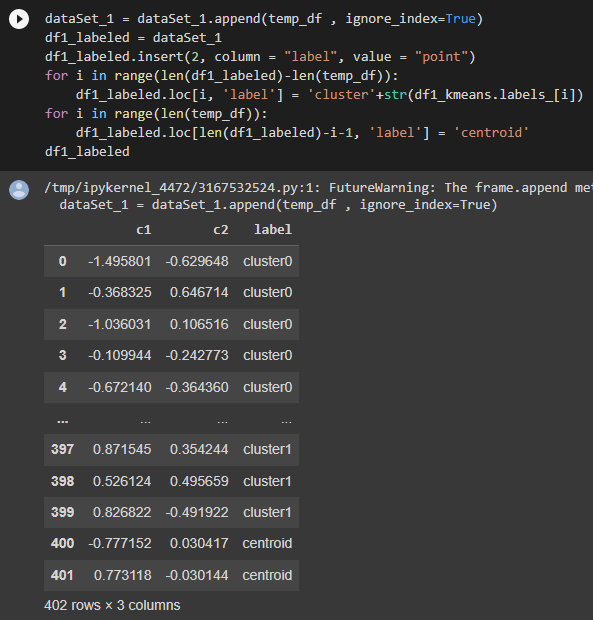Click the value -0.368325 in c1
The image size is (593, 620).
[120, 293]
